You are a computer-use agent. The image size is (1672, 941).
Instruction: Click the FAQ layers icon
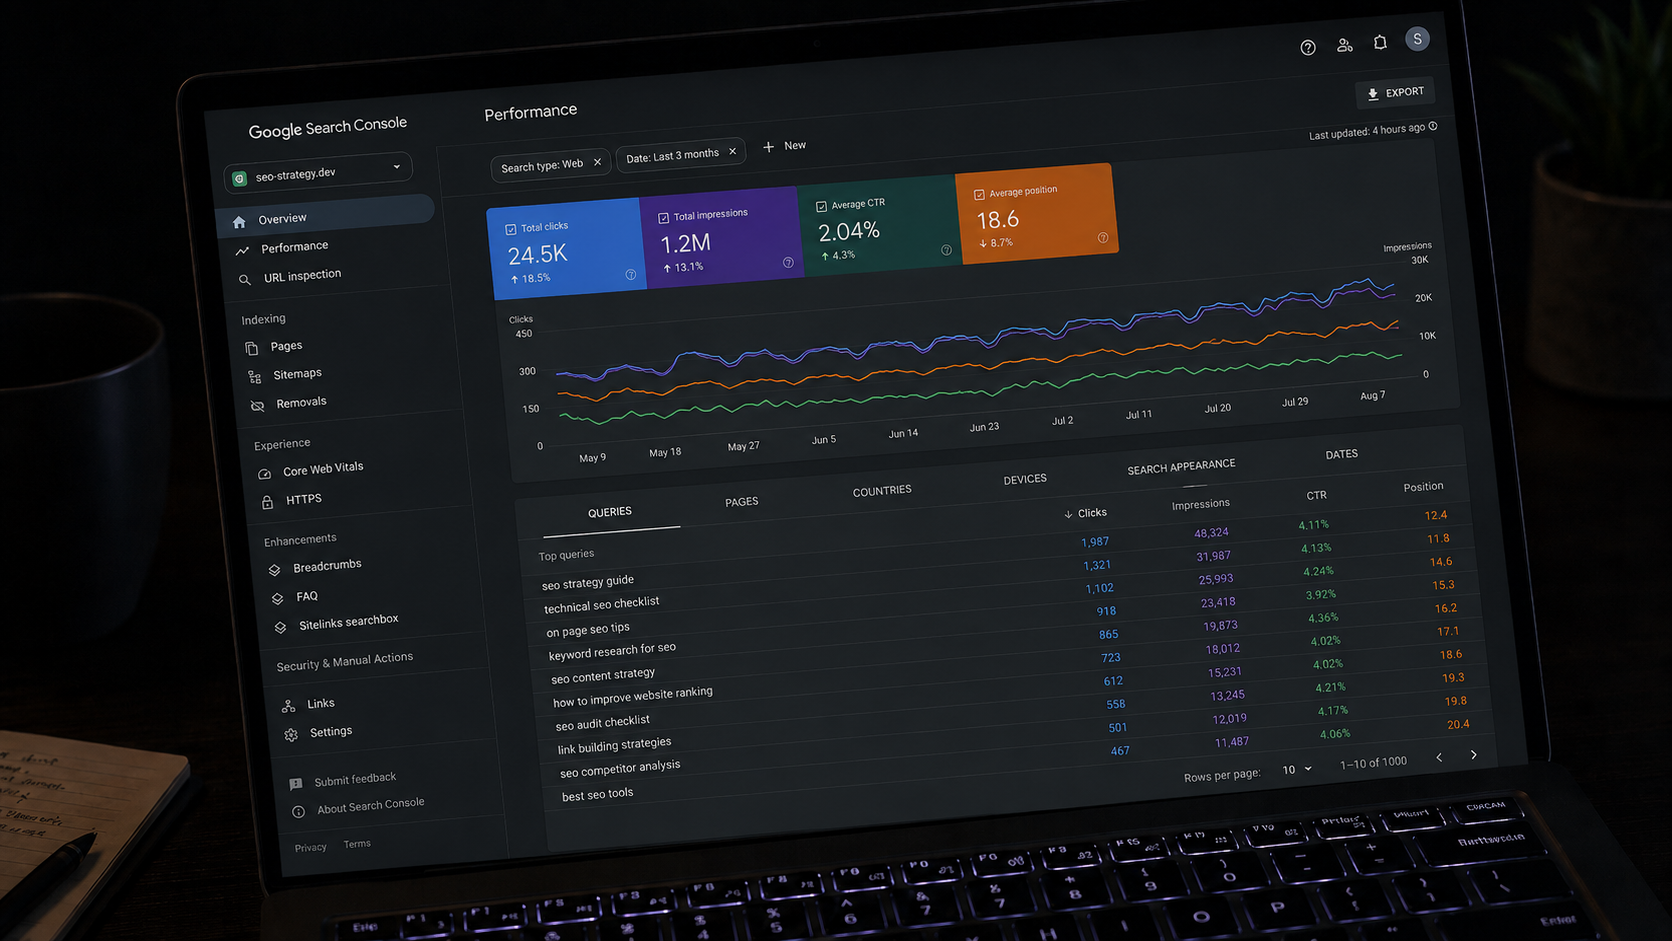pos(278,599)
